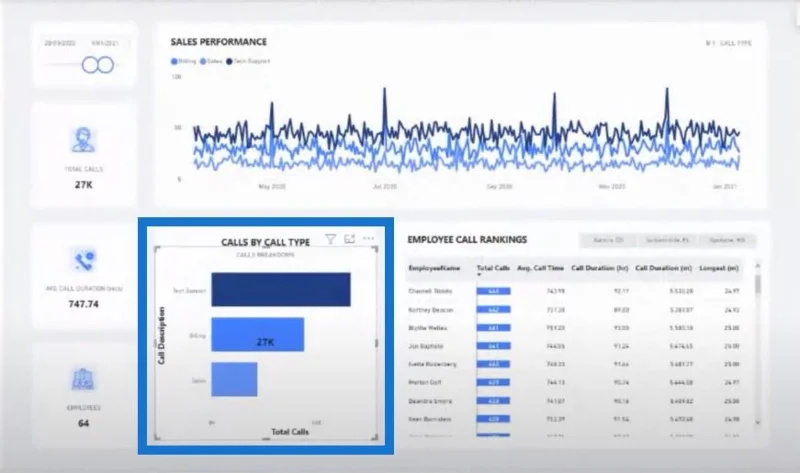The width and height of the screenshot is (800, 473).
Task: Sort by the EmployeeName column header
Action: [434, 268]
